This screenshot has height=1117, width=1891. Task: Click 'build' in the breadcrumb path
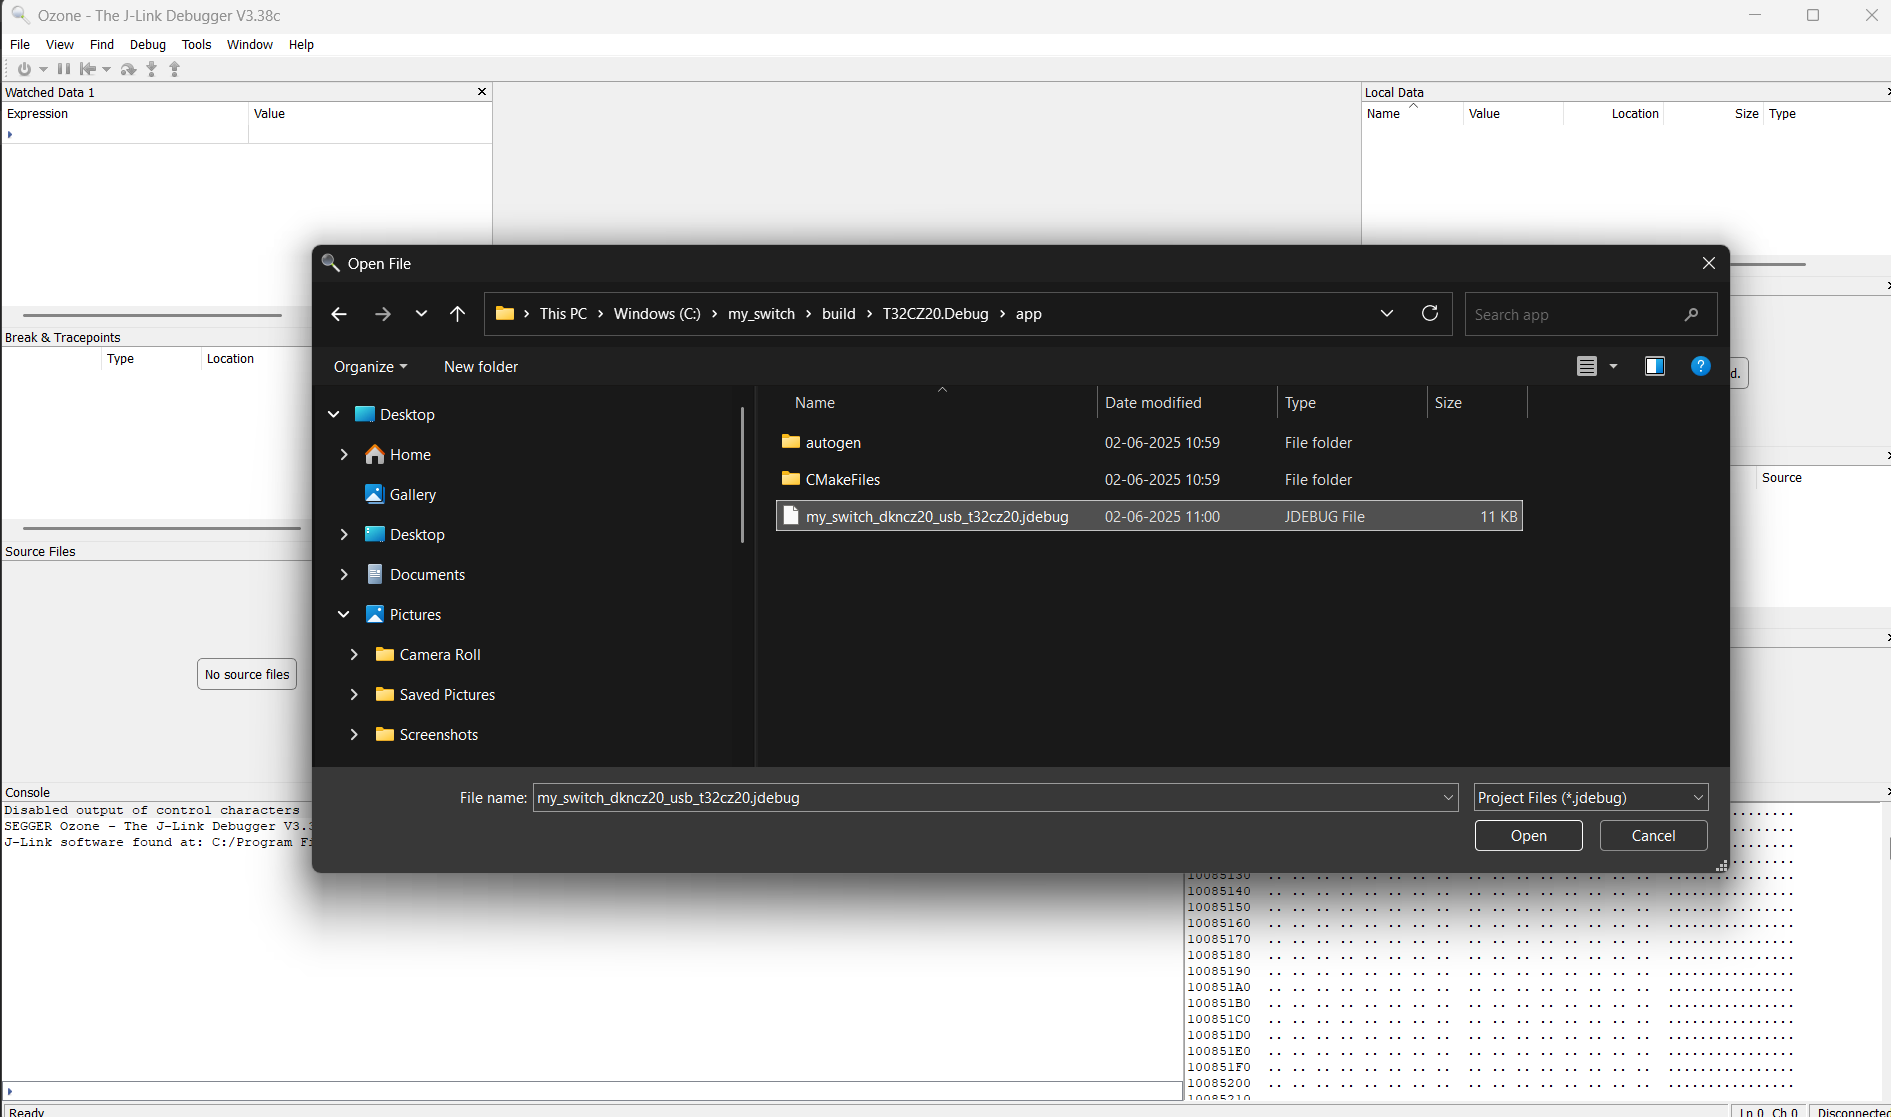click(838, 314)
